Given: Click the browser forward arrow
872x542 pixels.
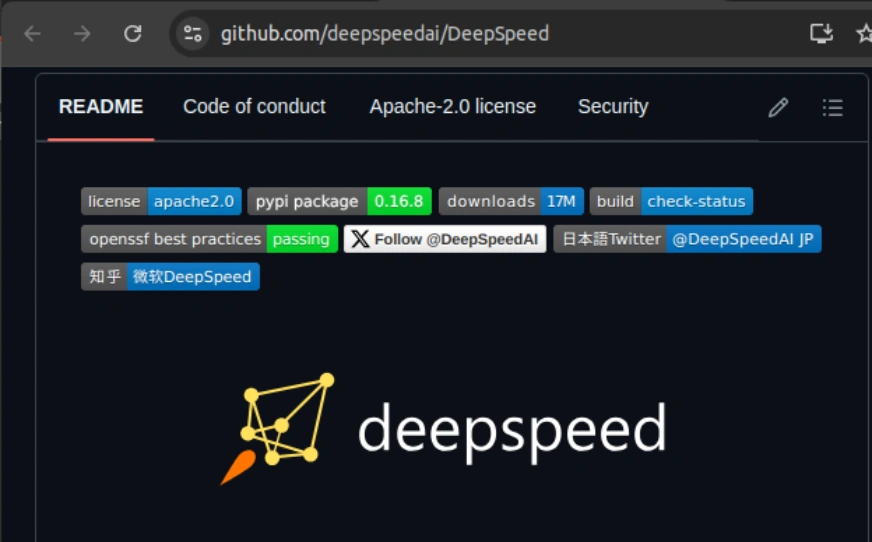Looking at the screenshot, I should coord(82,34).
